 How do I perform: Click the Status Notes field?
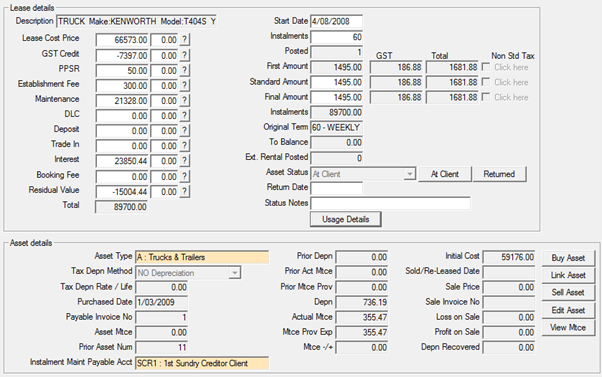[390, 203]
